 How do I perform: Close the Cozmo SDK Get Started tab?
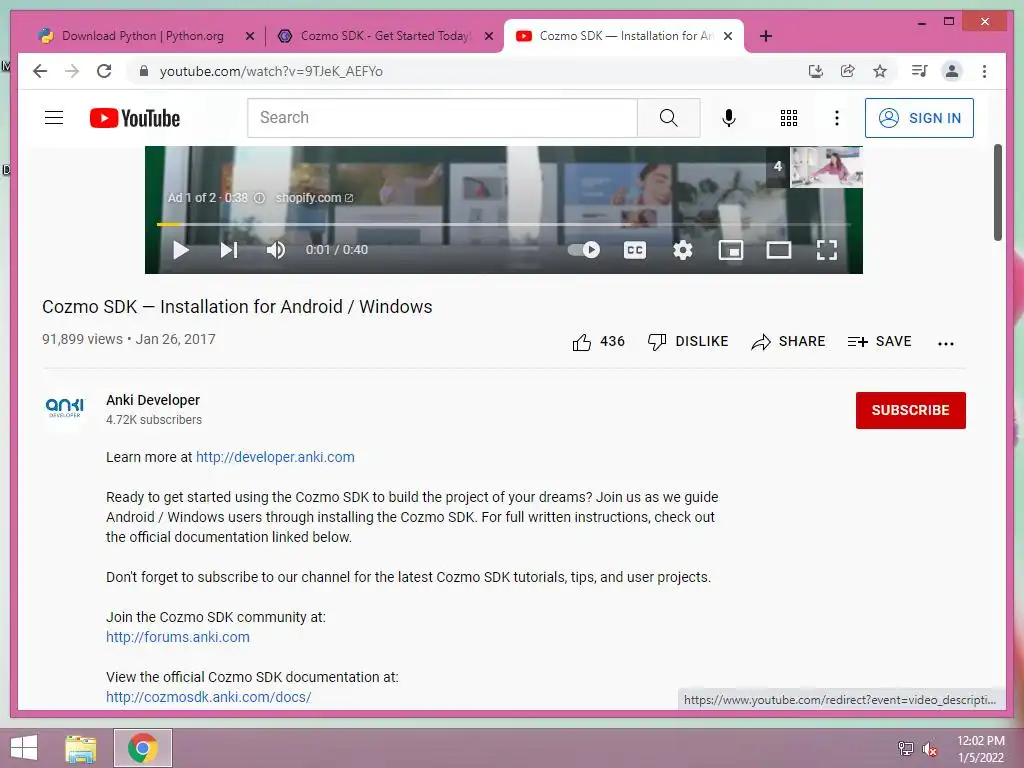[x=488, y=36]
